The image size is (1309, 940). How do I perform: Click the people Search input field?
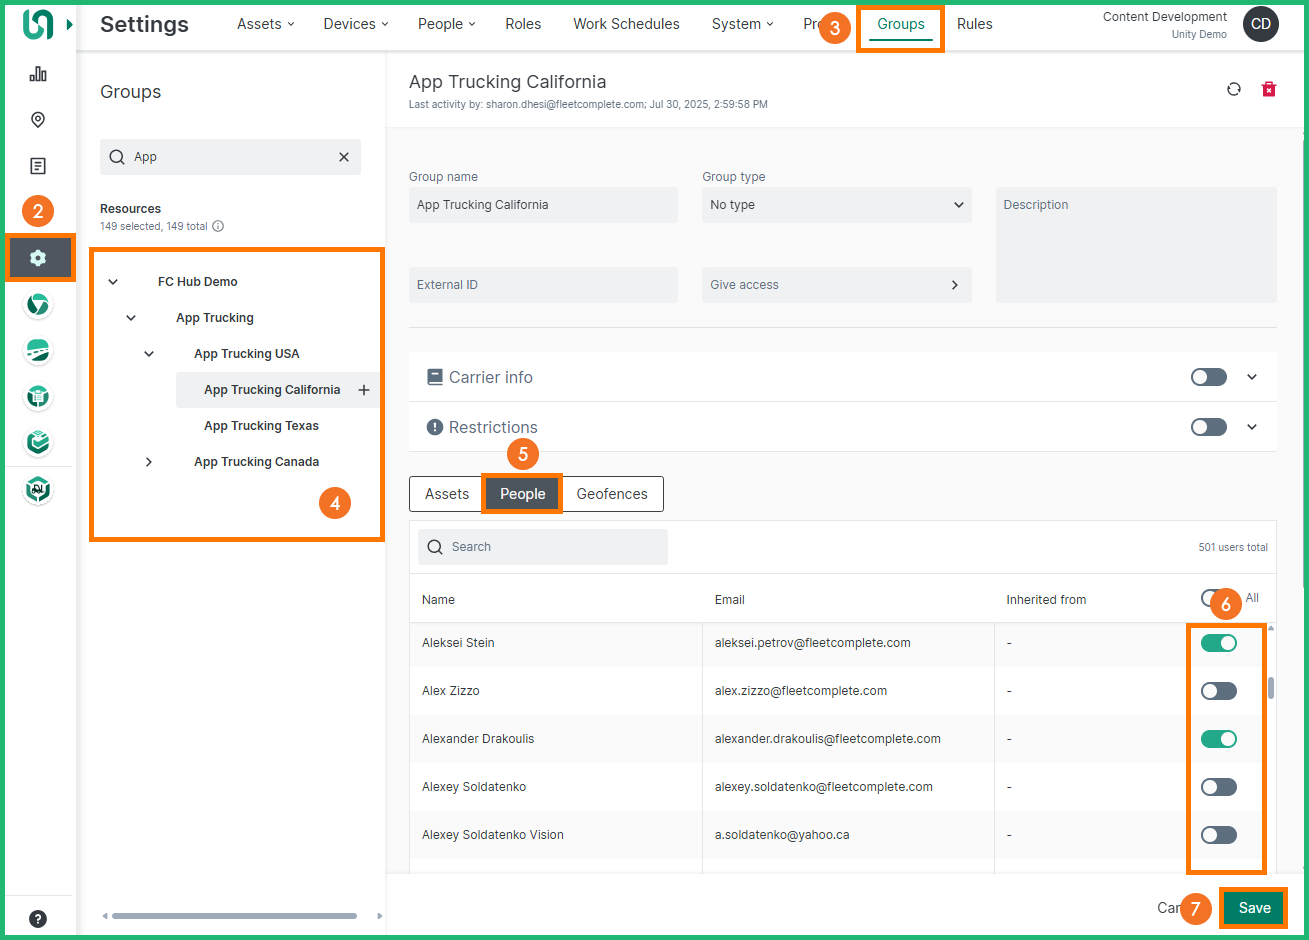tap(543, 547)
